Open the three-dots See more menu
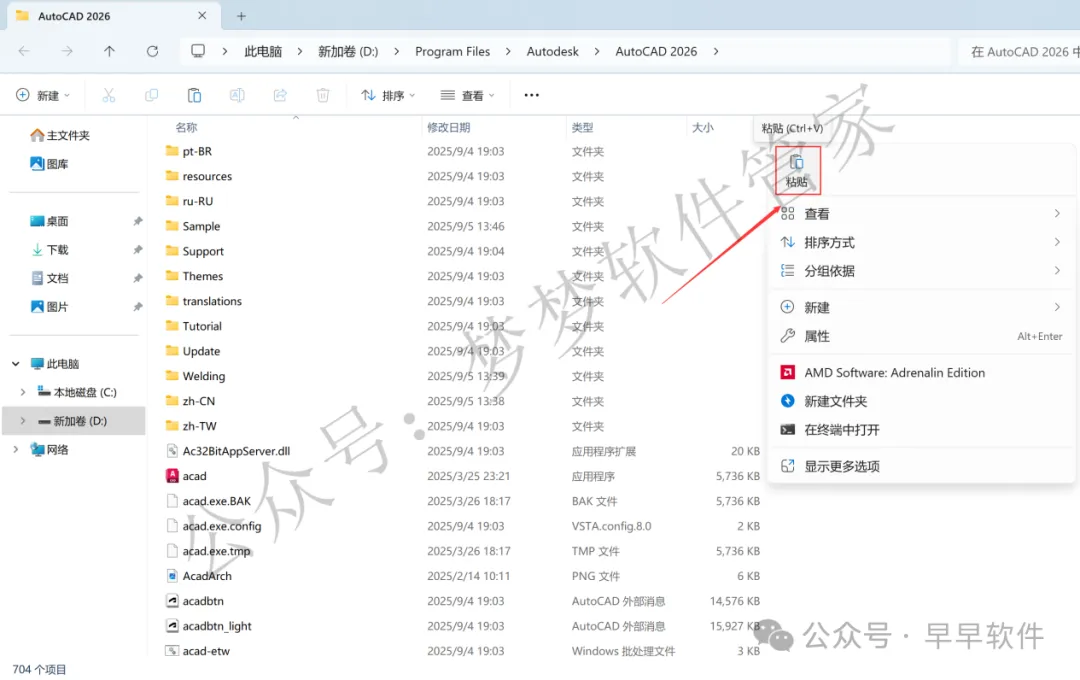 (x=531, y=95)
